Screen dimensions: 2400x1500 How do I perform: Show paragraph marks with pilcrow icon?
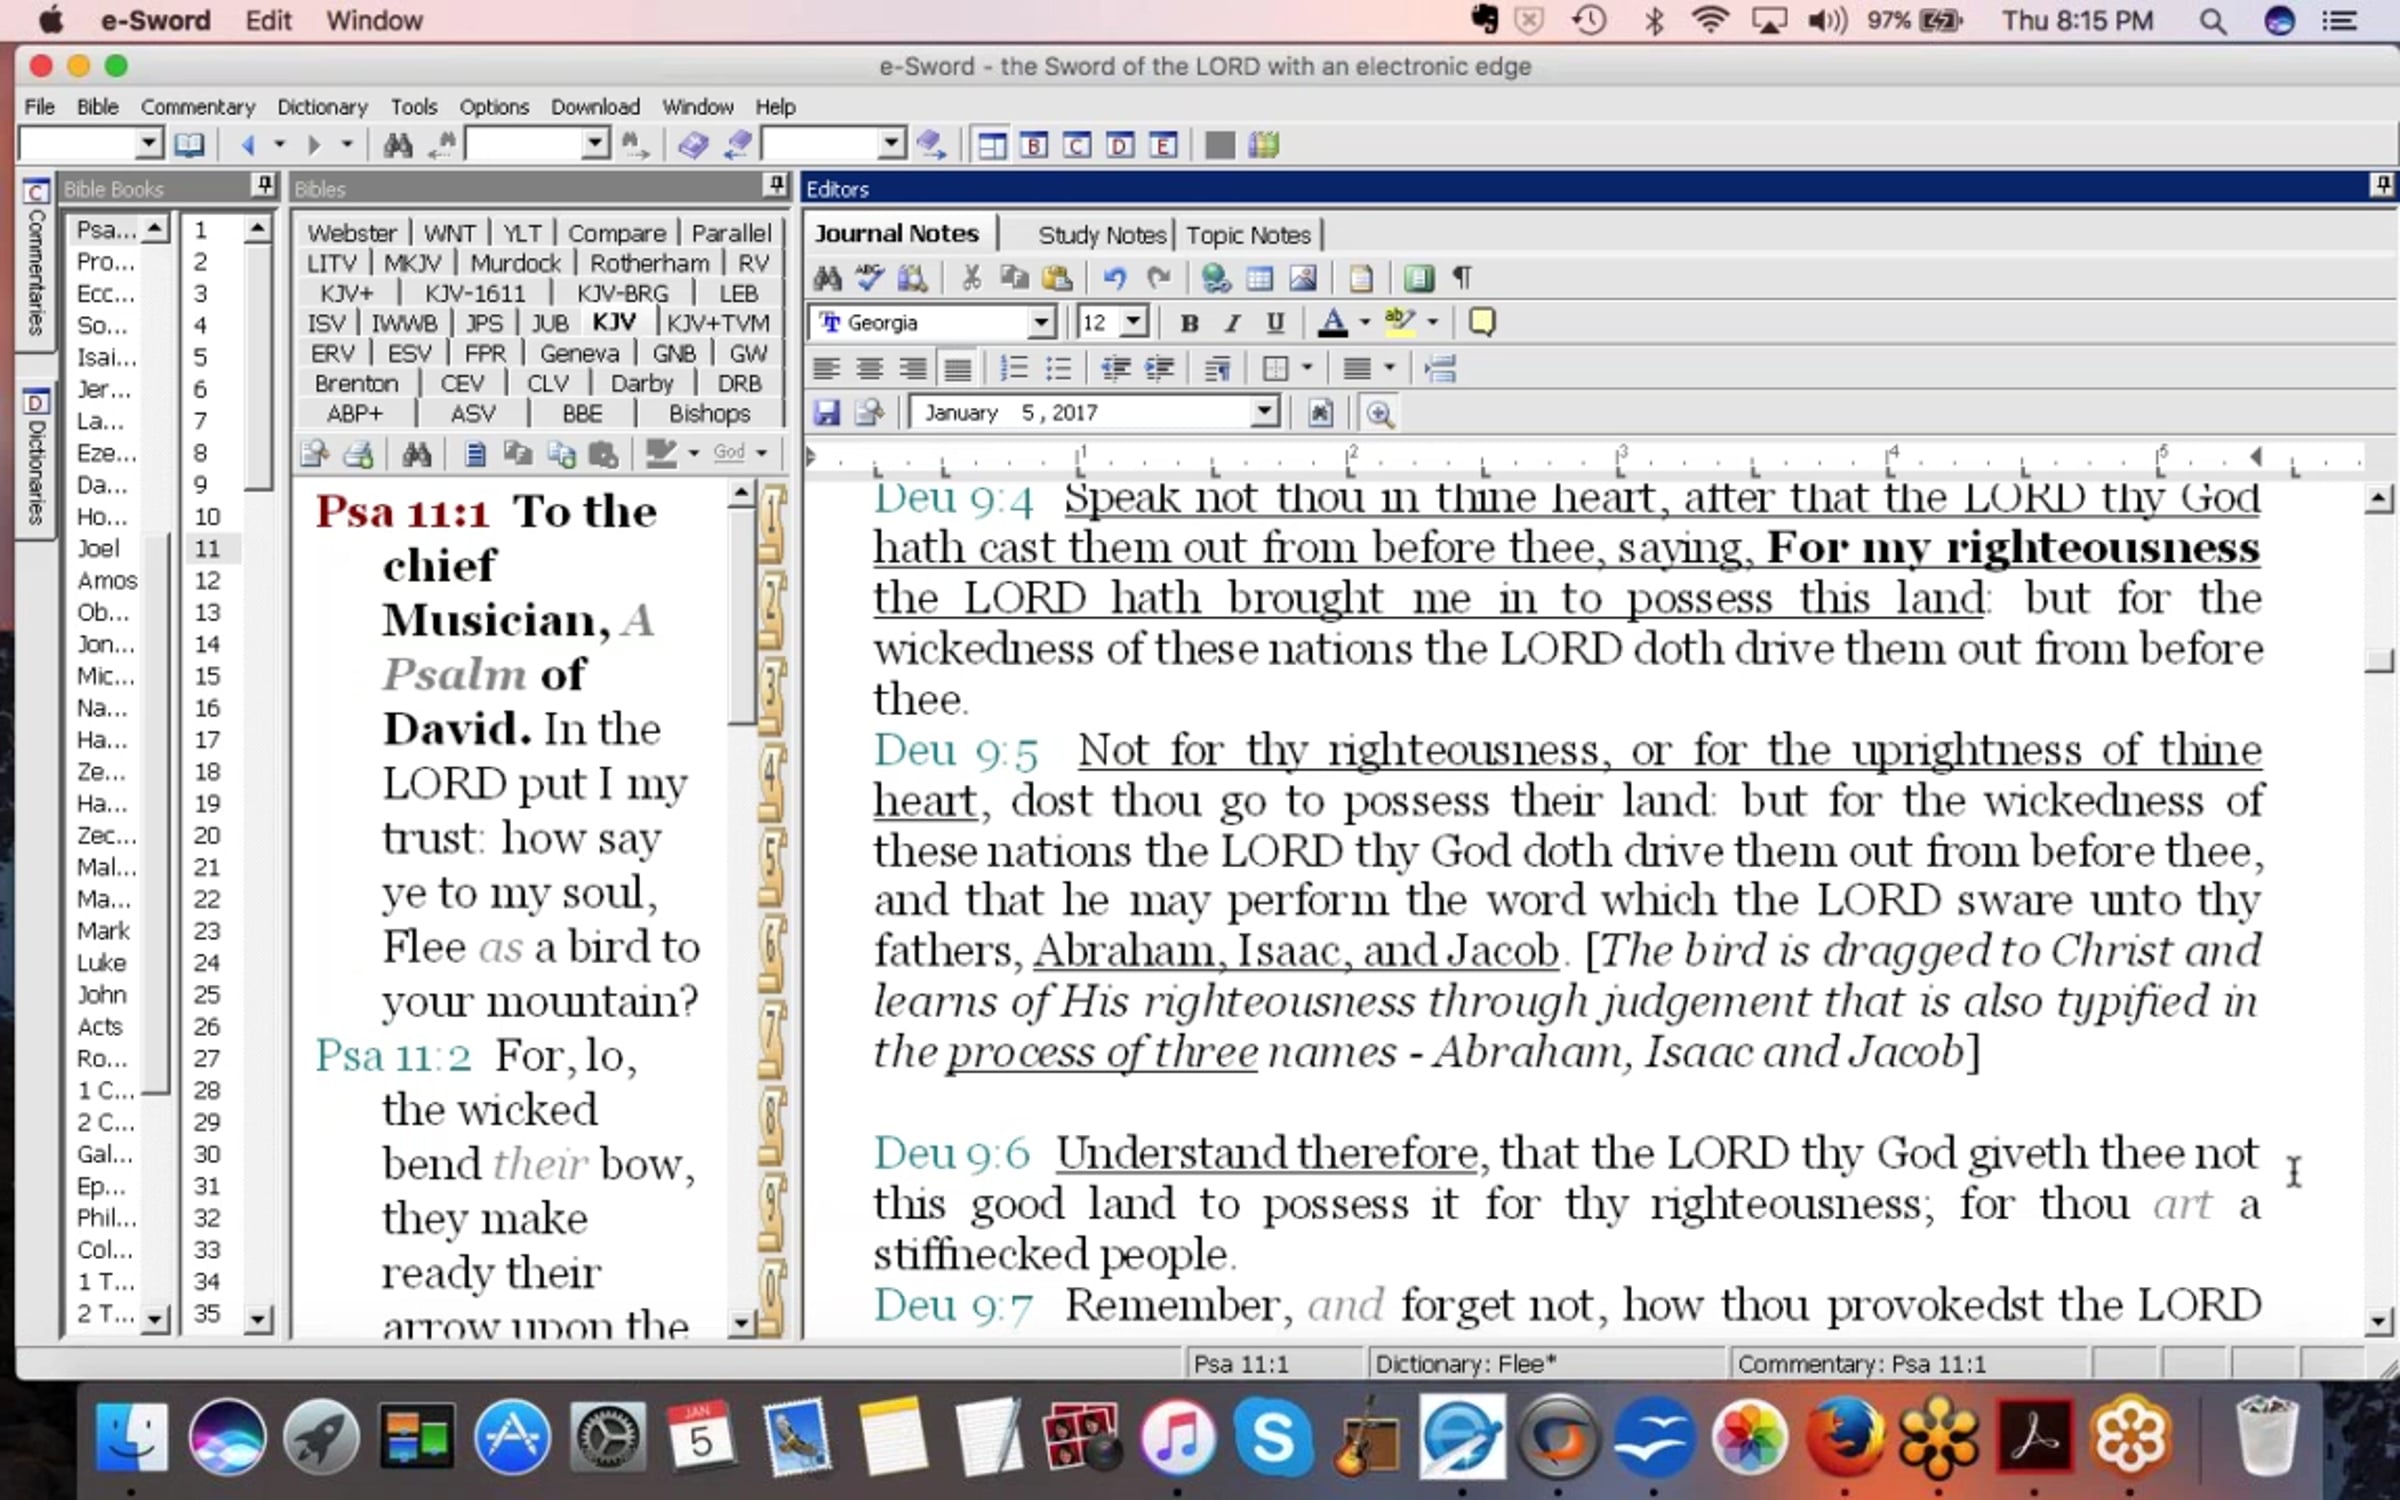tap(1462, 278)
